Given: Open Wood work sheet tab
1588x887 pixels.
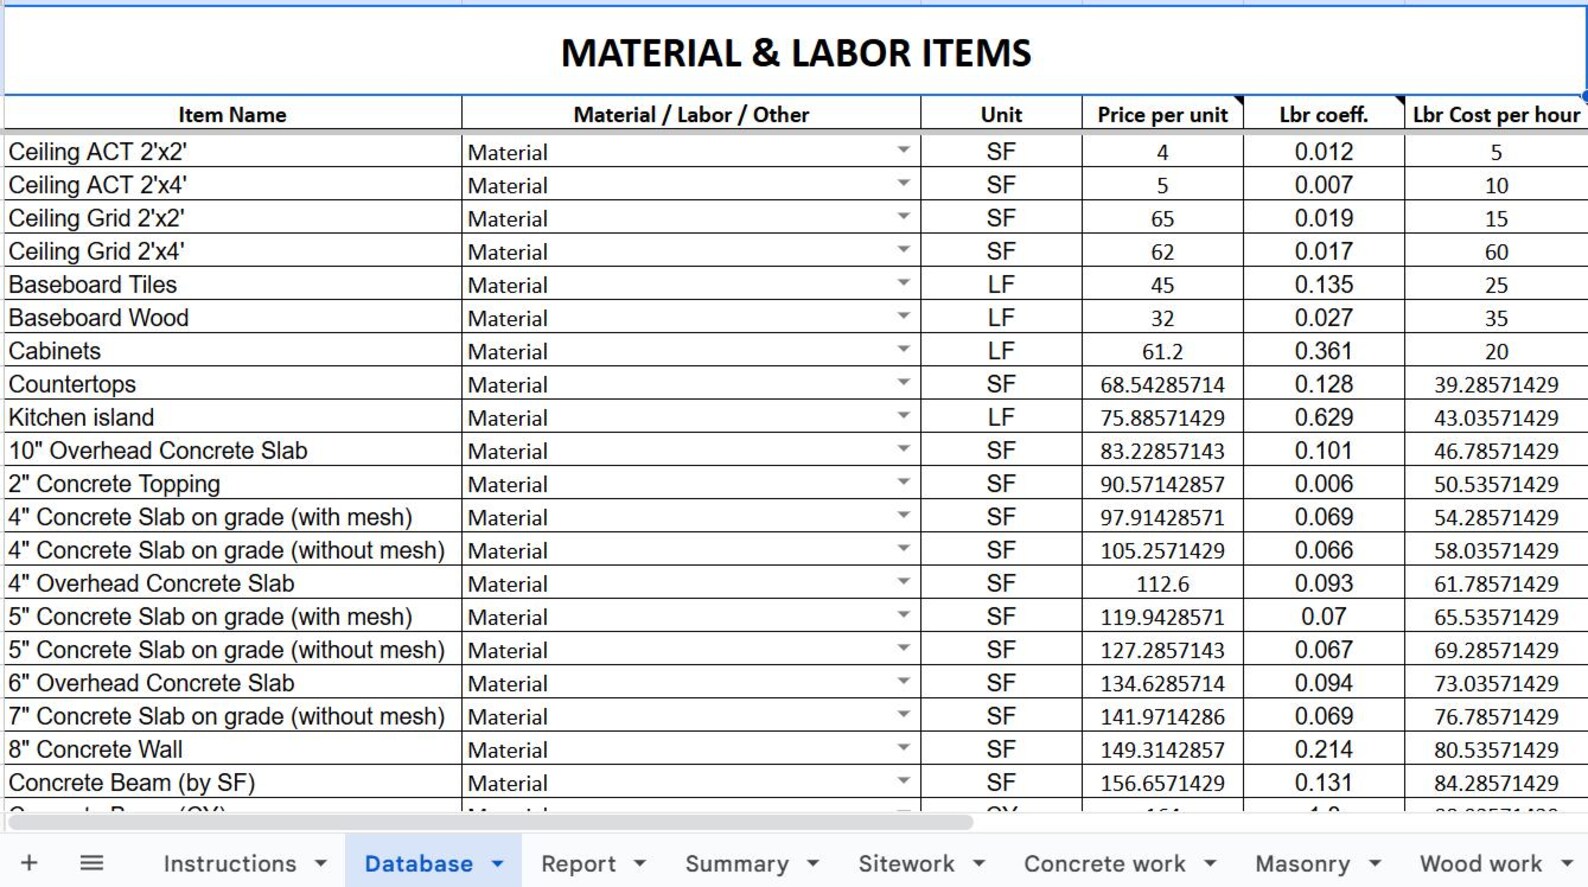Looking at the screenshot, I should pos(1480,863).
